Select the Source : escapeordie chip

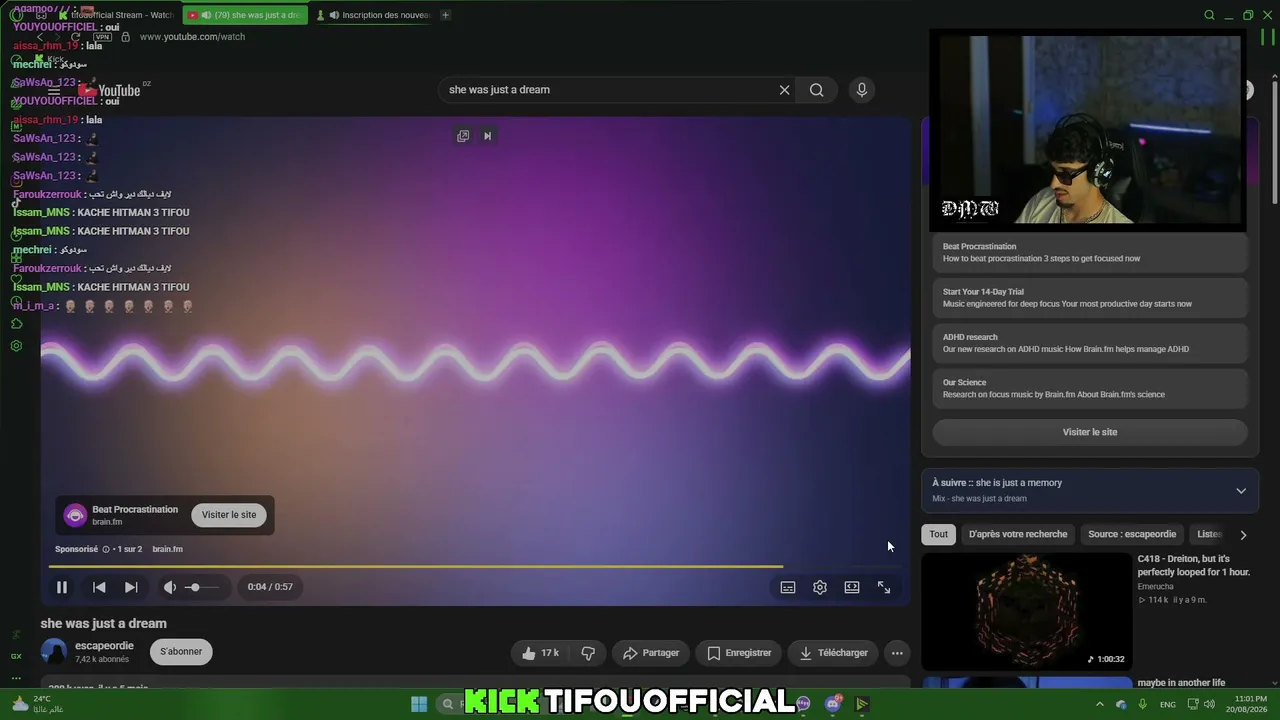tap(1132, 534)
